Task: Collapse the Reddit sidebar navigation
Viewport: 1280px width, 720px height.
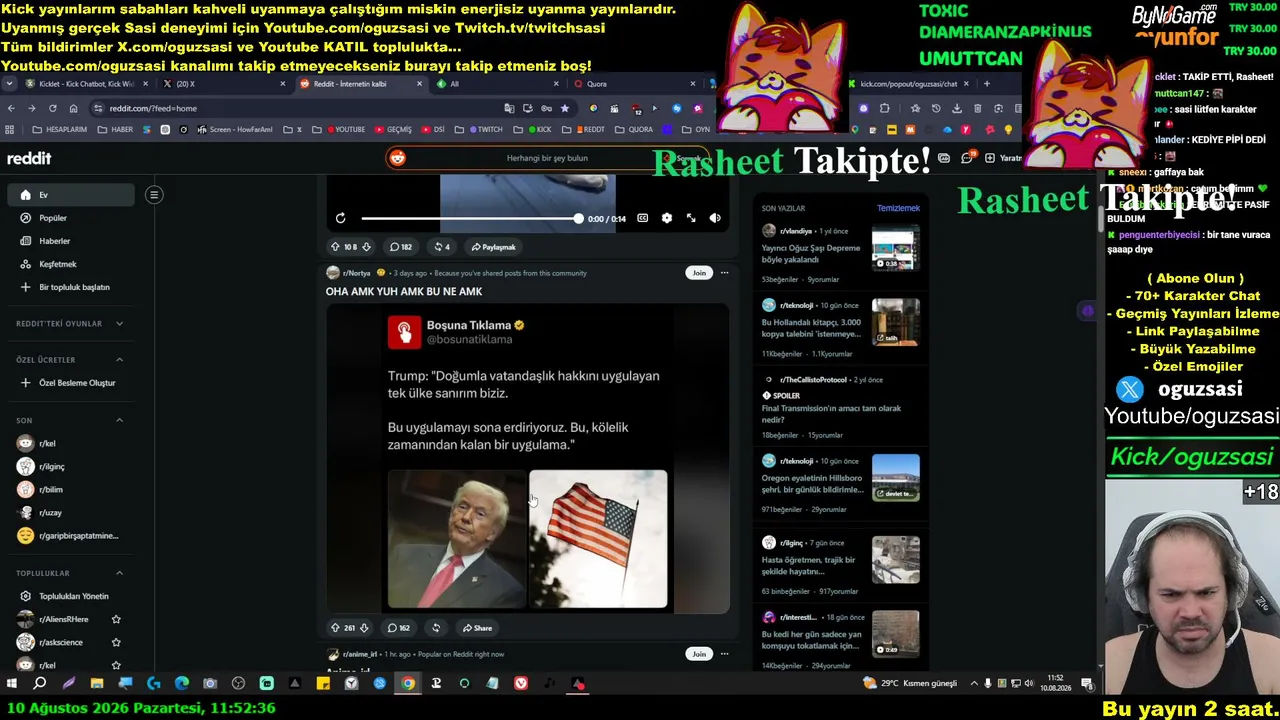Action: click(x=154, y=195)
